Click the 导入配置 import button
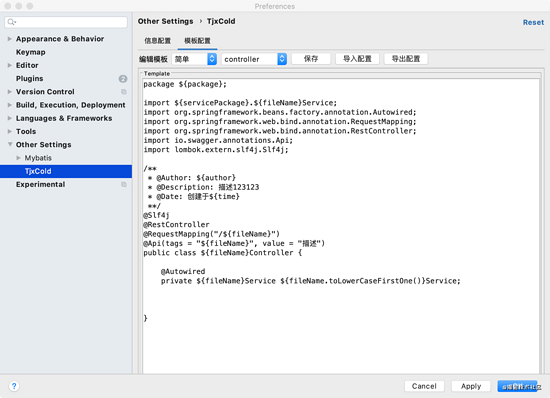 (357, 59)
